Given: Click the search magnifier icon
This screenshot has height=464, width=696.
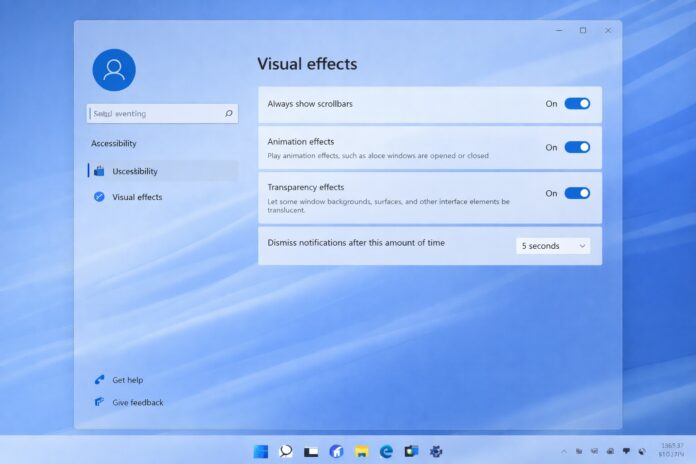Looking at the screenshot, I should point(229,114).
